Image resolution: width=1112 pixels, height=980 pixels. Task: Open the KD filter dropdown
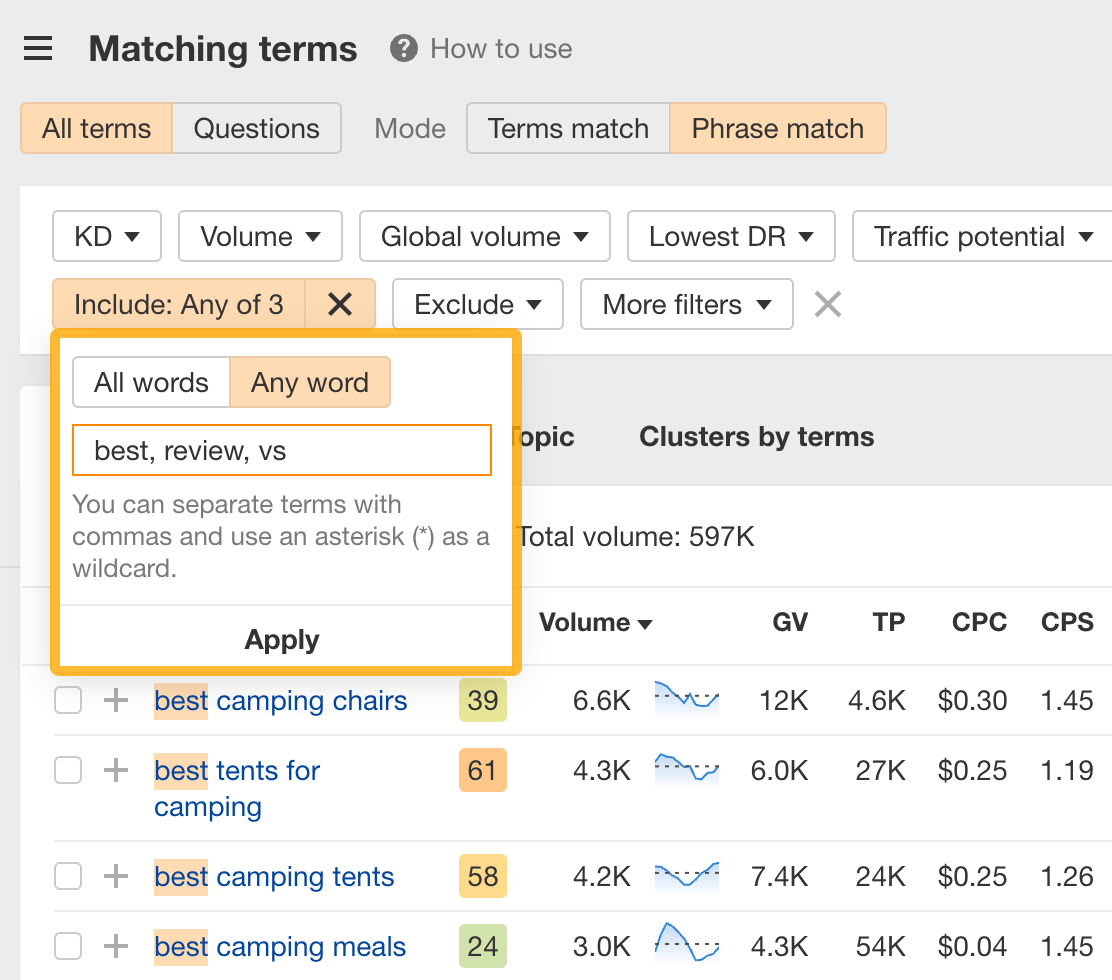pyautogui.click(x=106, y=236)
